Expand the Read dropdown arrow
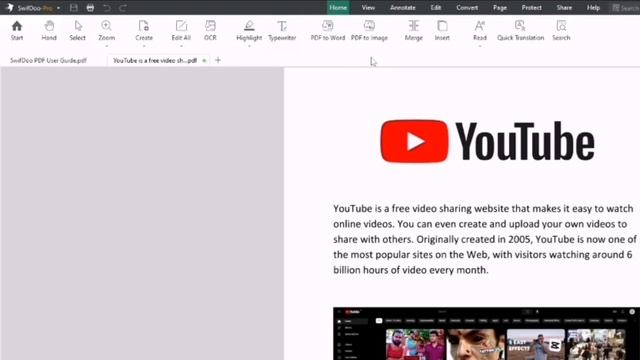Screen dimensions: 640x360 click(480, 46)
